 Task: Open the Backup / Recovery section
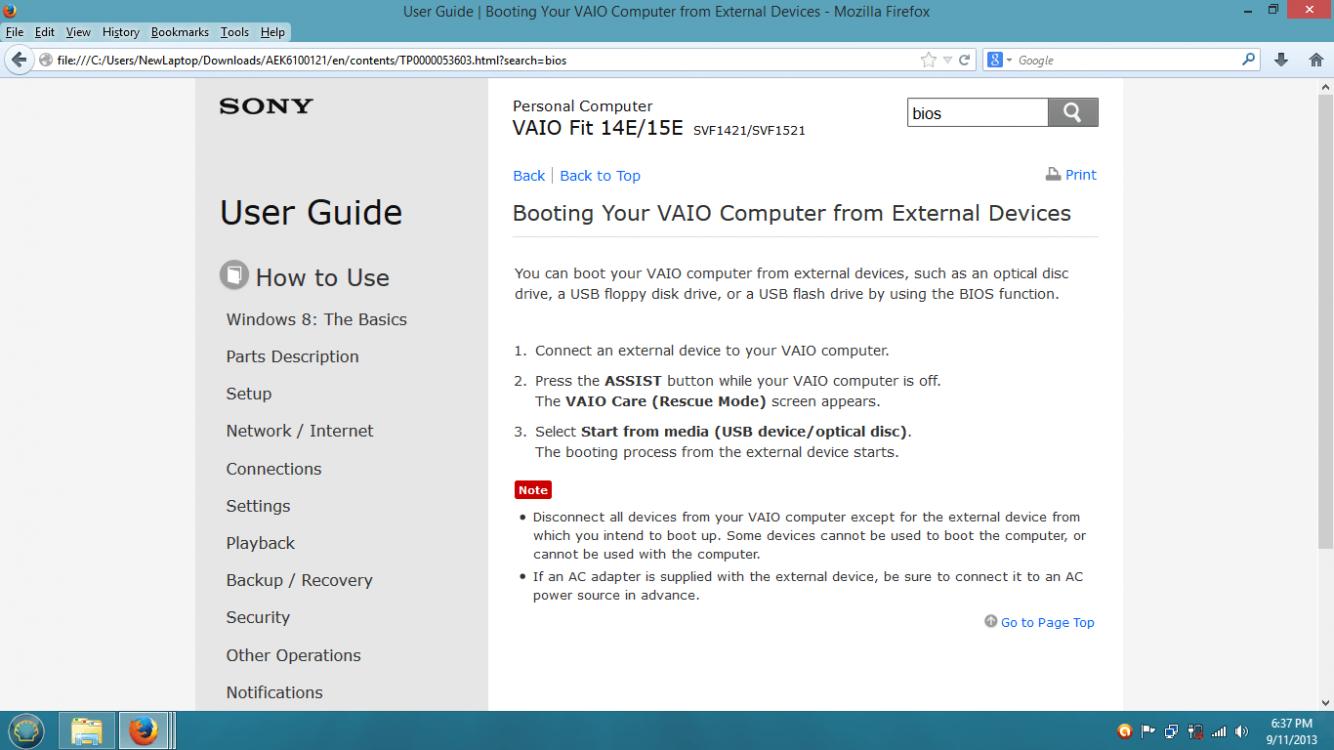299,580
